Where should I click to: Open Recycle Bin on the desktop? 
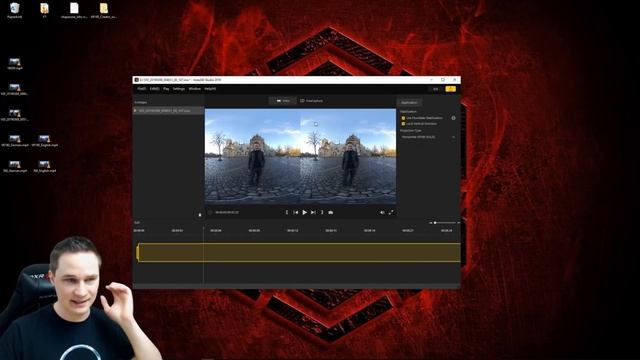[15, 10]
